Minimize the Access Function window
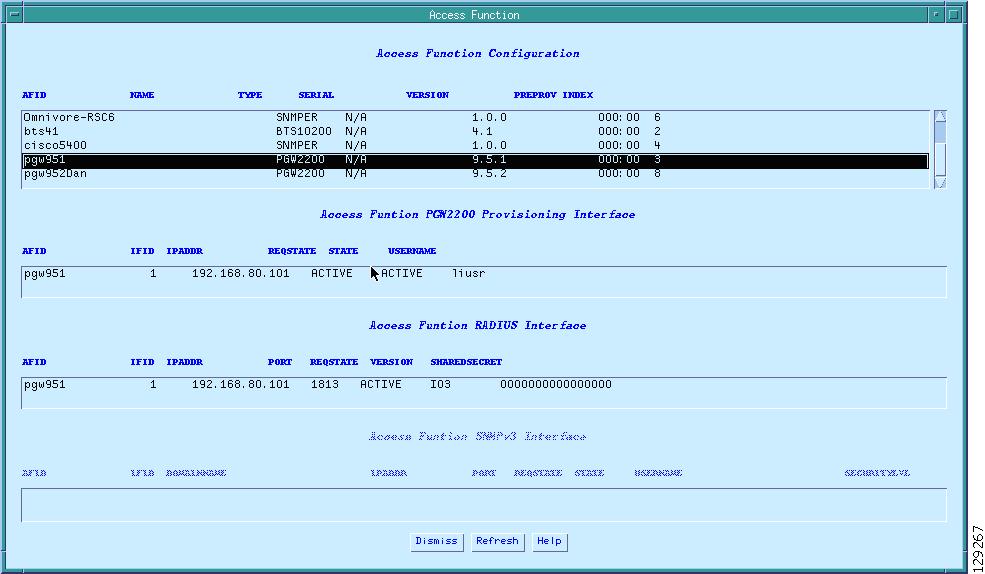This screenshot has height=574, width=985. click(935, 14)
